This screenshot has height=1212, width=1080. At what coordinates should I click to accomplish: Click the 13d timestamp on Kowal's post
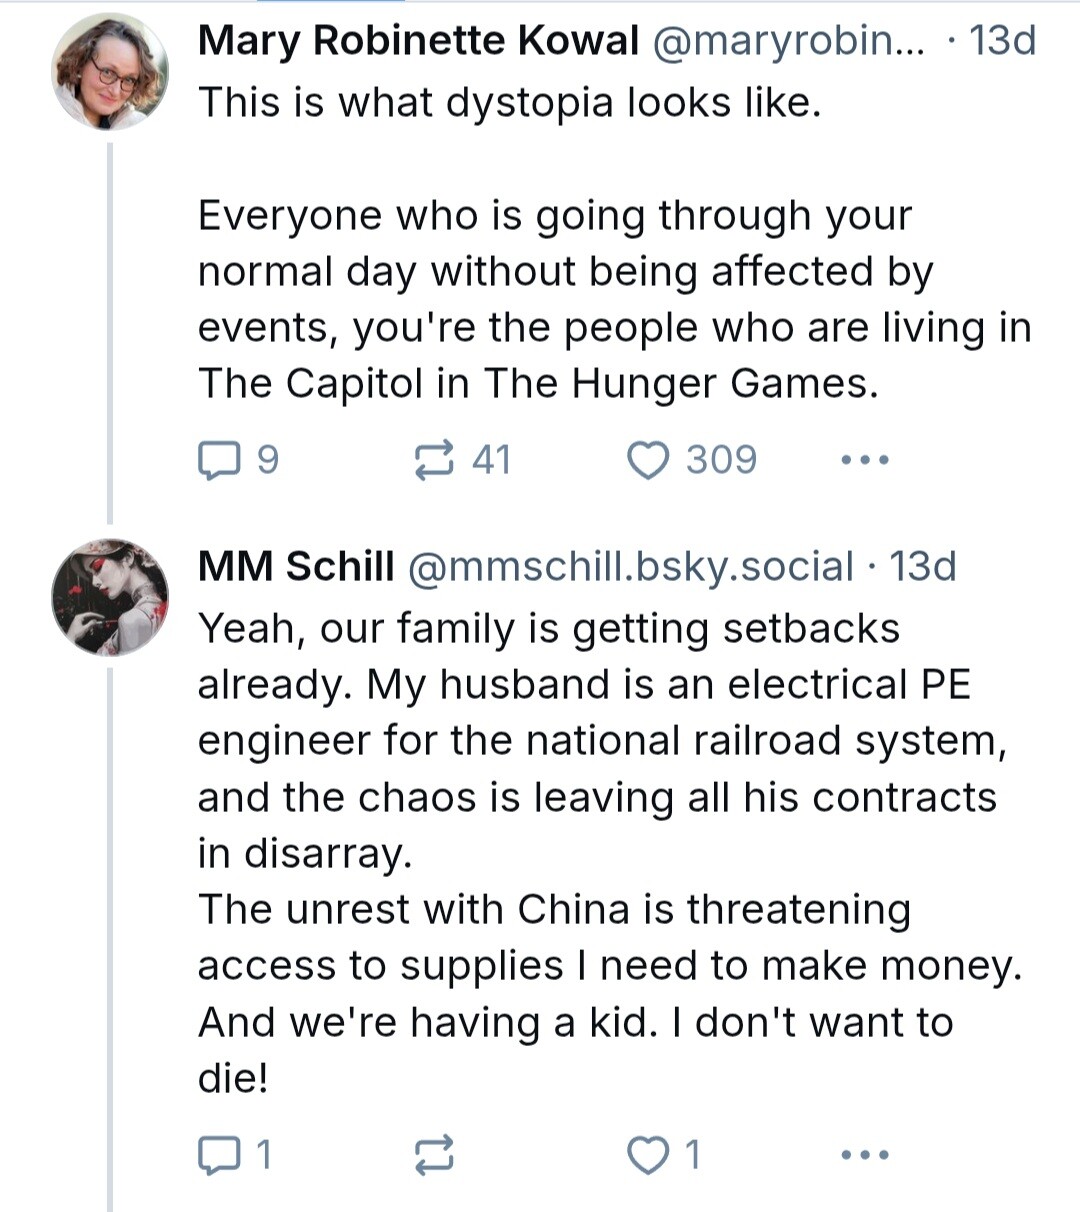(1002, 41)
